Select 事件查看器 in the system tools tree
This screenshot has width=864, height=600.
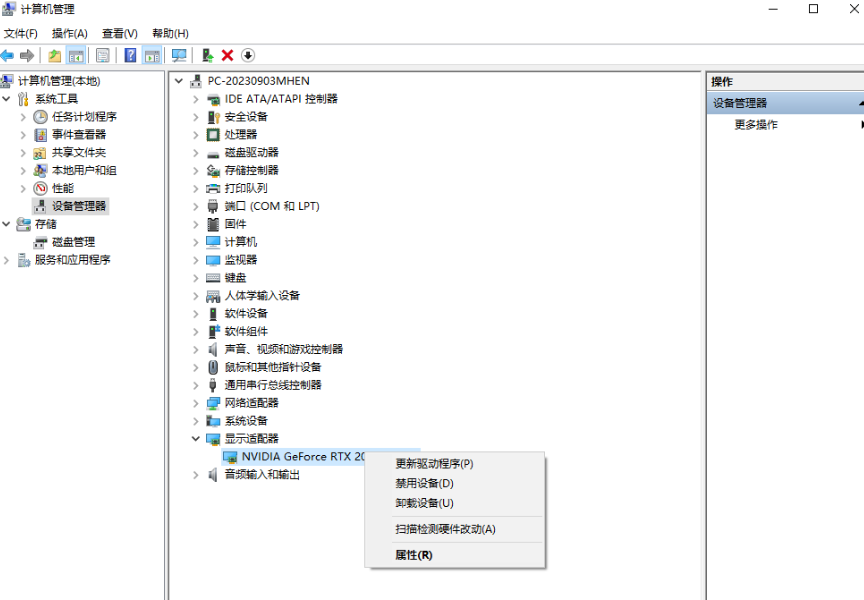78,135
